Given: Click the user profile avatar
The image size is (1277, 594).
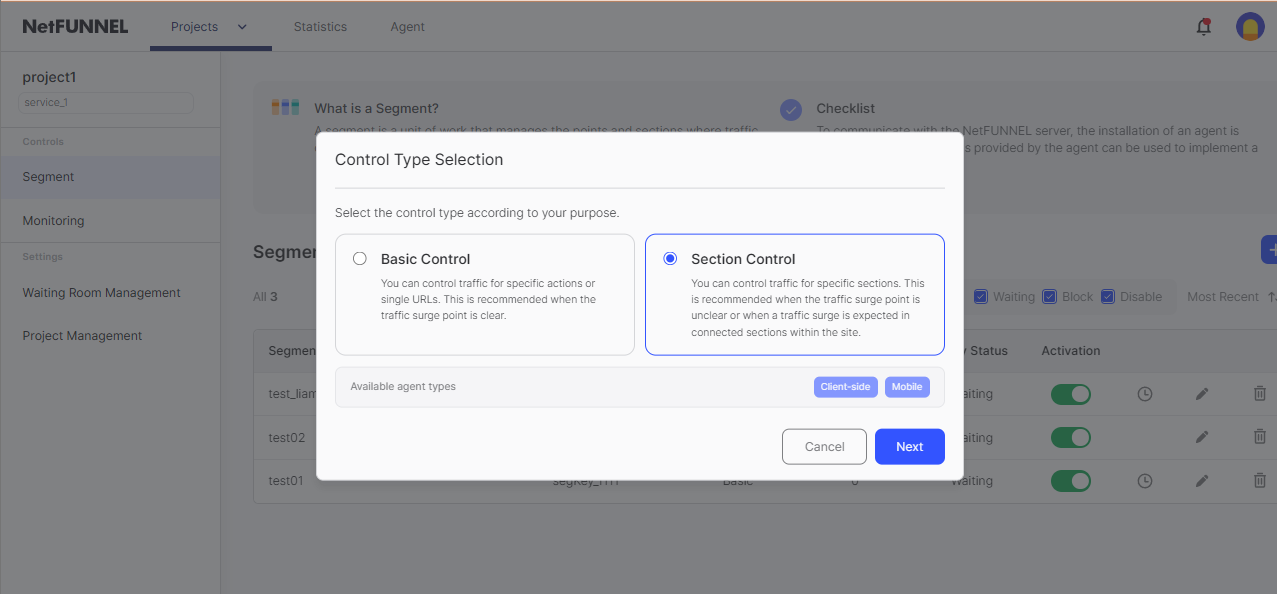Looking at the screenshot, I should click(x=1250, y=26).
